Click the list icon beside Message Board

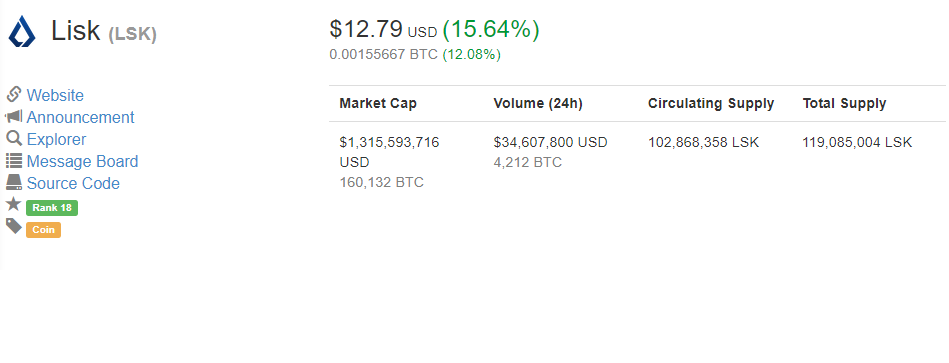14,161
